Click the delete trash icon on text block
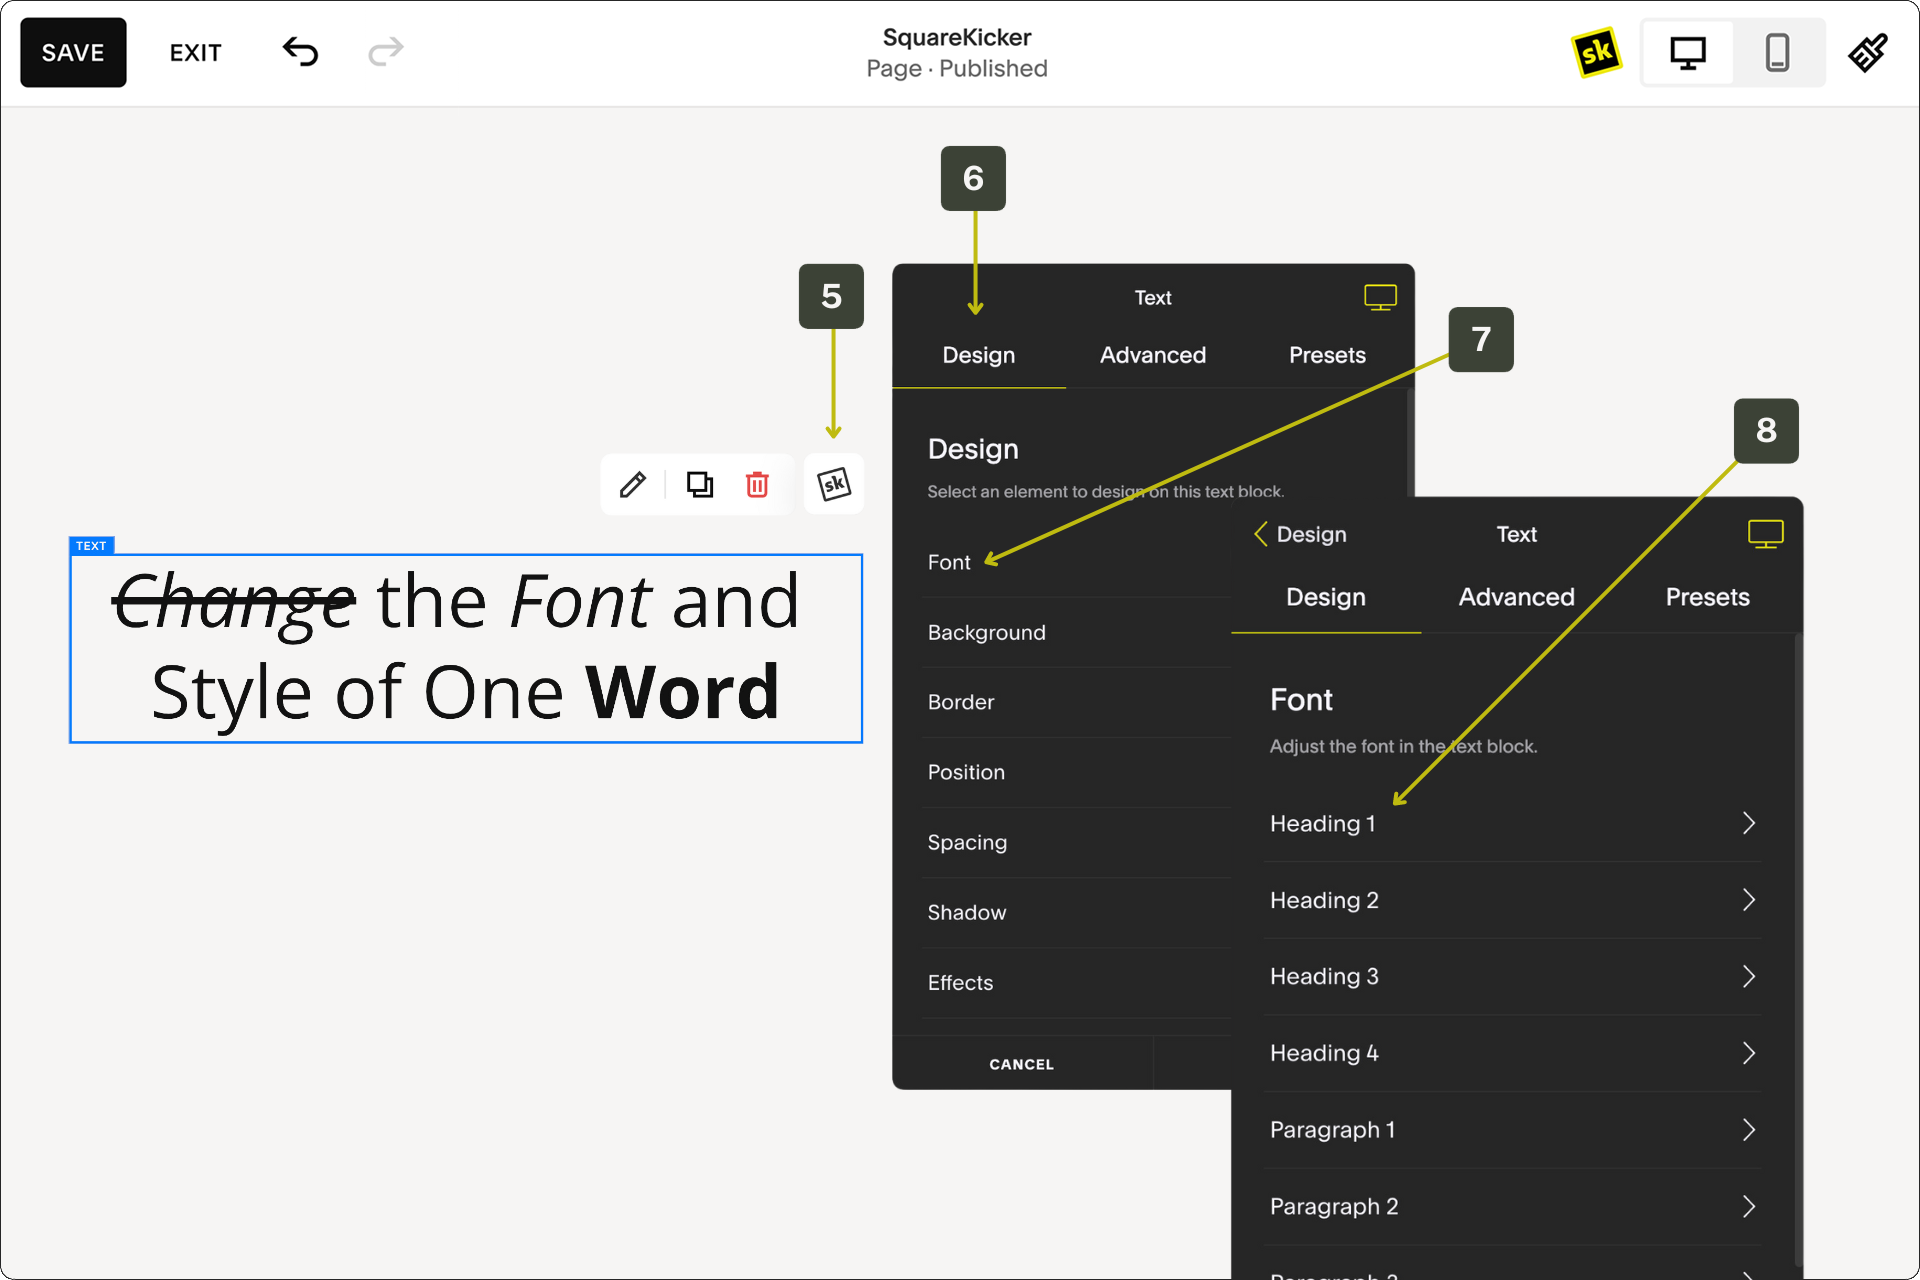 [x=757, y=483]
